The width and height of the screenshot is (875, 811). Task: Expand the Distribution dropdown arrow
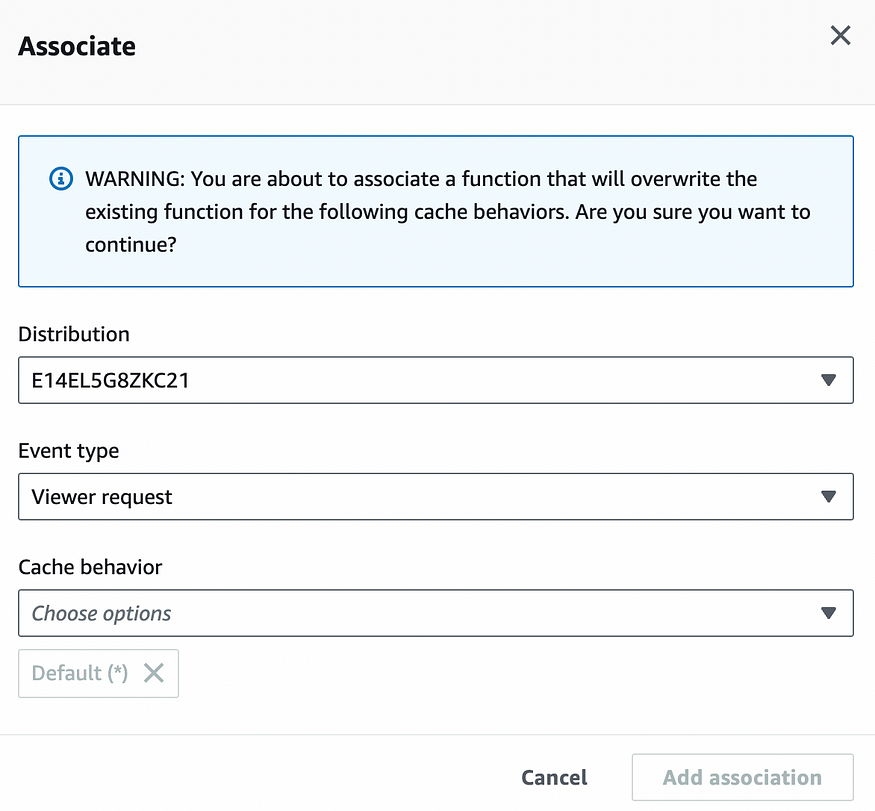(x=828, y=380)
